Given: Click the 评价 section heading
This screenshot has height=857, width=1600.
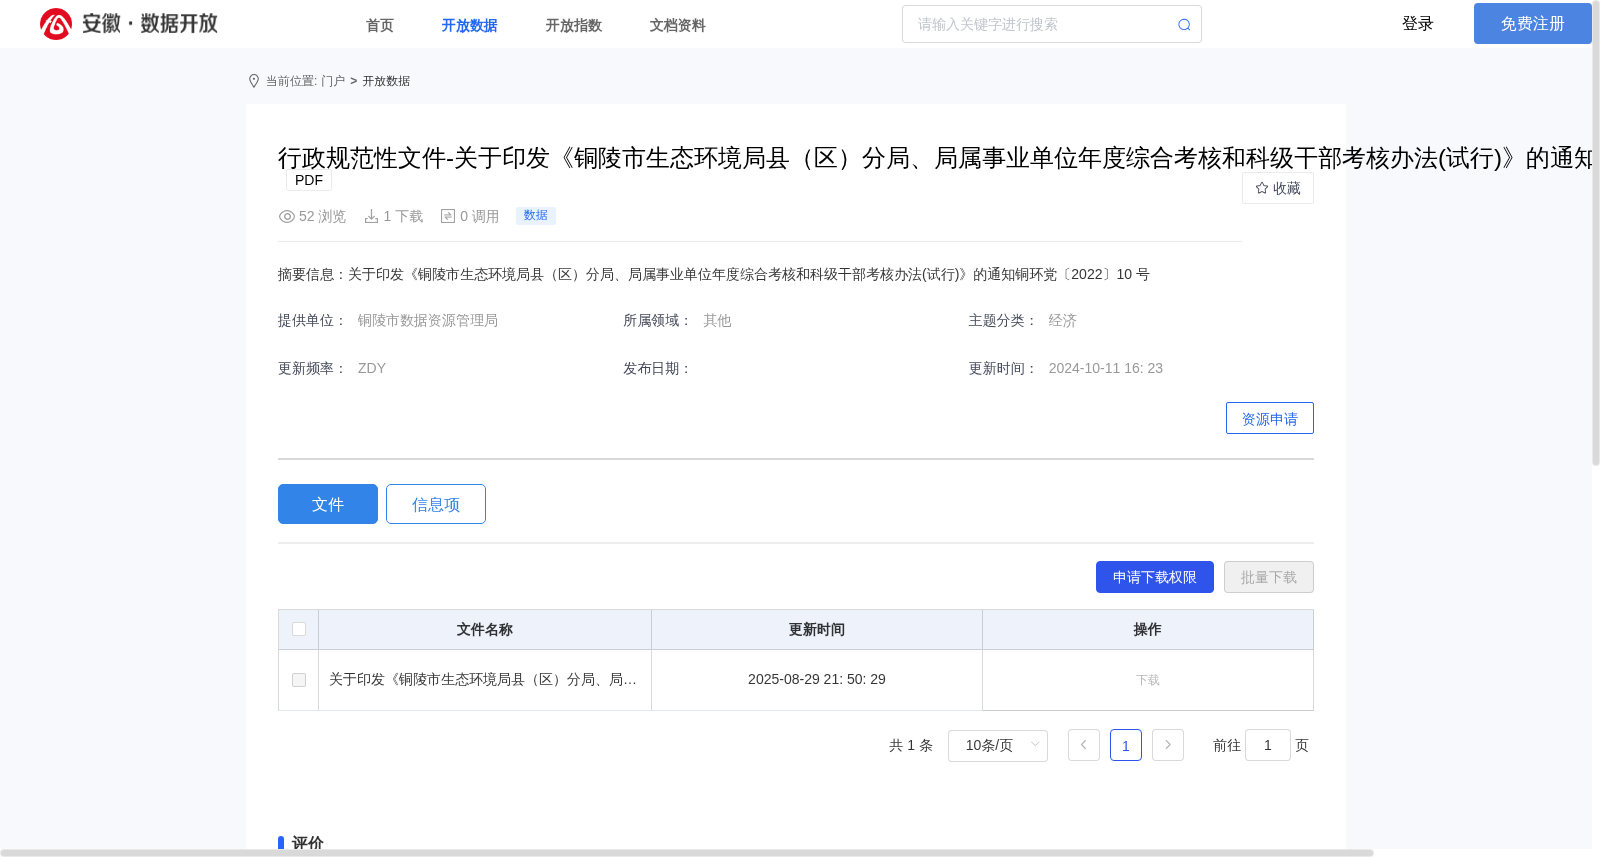Looking at the screenshot, I should [308, 844].
